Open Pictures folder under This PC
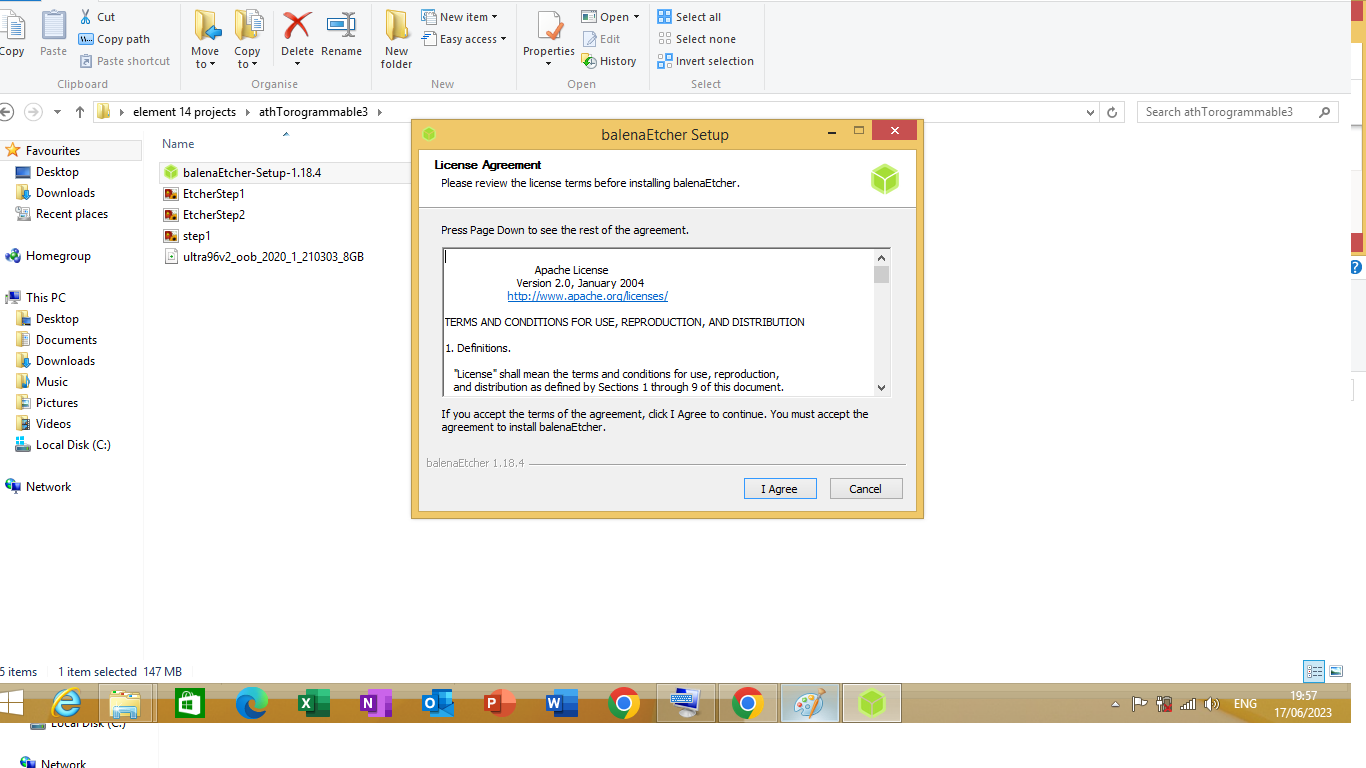Image resolution: width=1366 pixels, height=768 pixels. click(57, 403)
